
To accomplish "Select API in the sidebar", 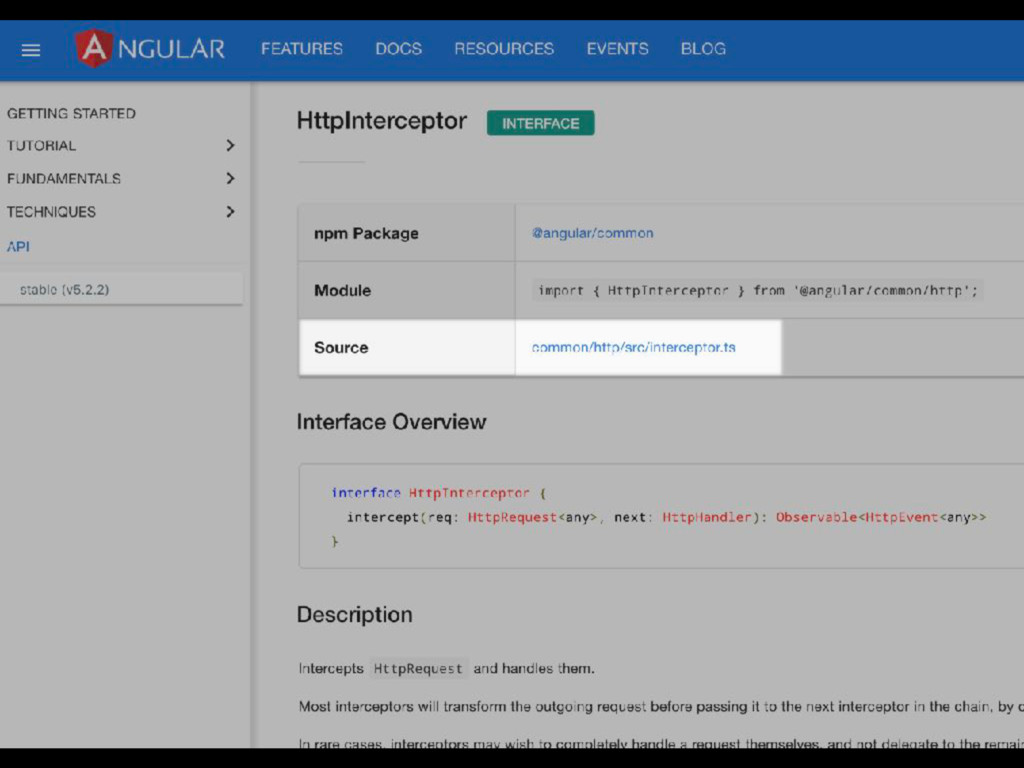I will [18, 246].
